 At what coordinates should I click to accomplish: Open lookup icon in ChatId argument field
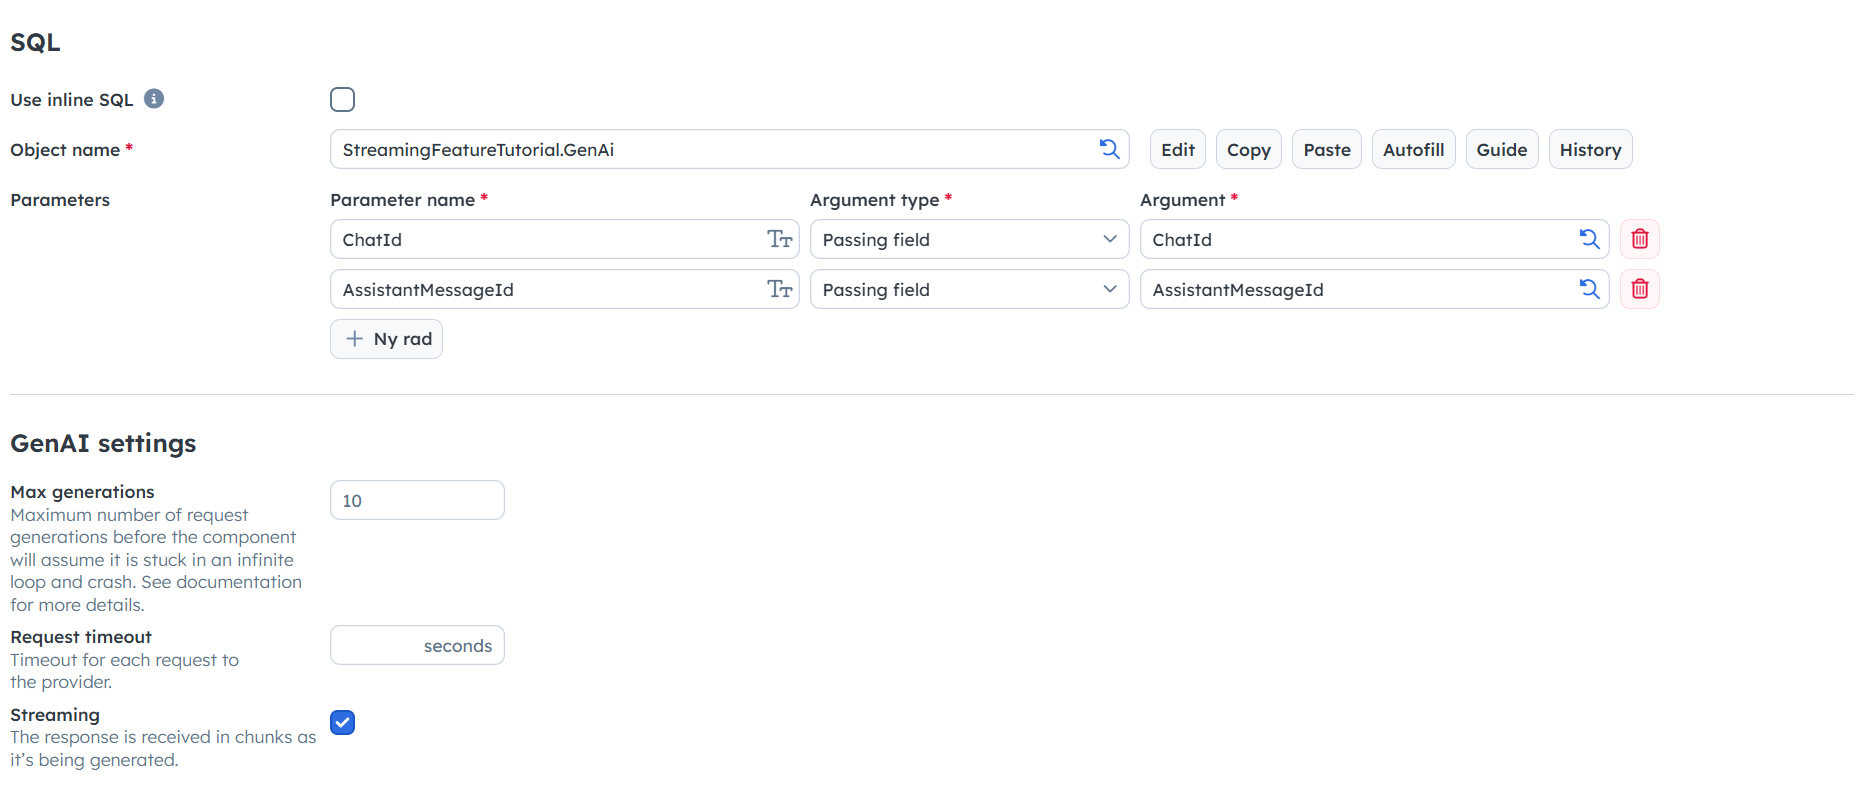(1589, 239)
